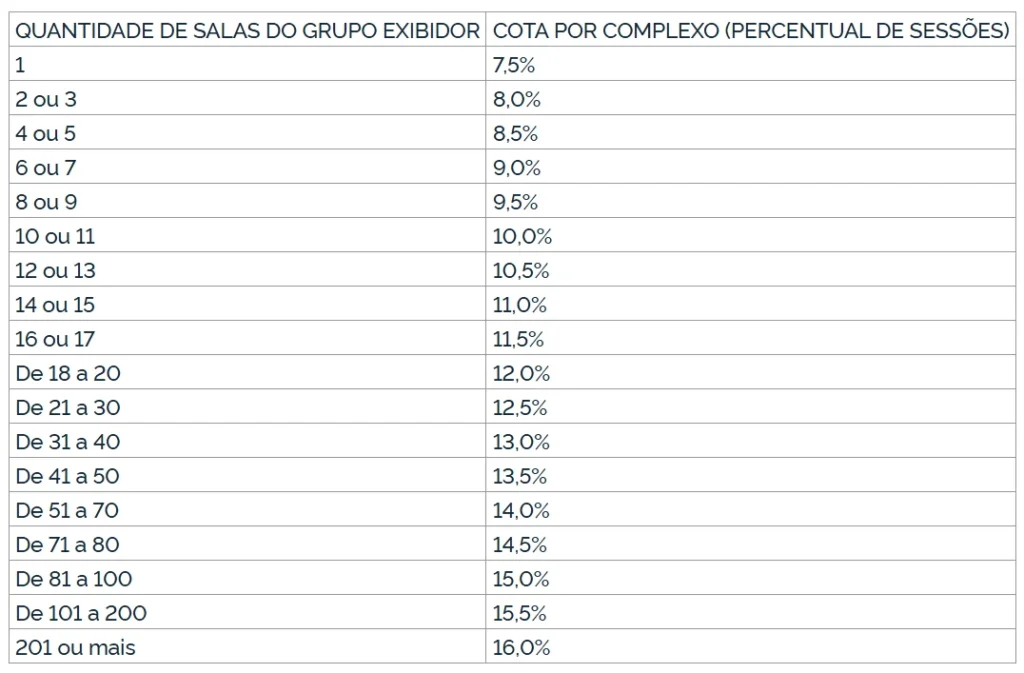Click the '14 ou 15' cell

pos(56,305)
